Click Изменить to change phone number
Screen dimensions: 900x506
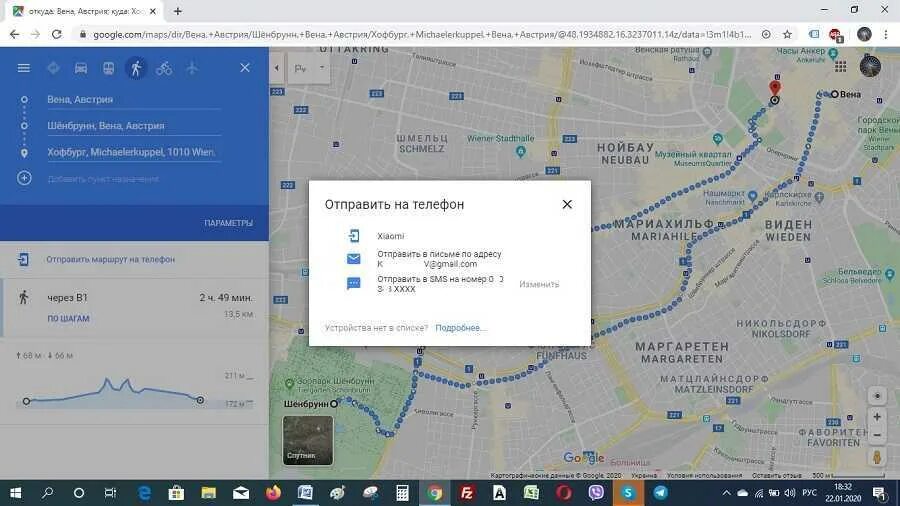[539, 284]
